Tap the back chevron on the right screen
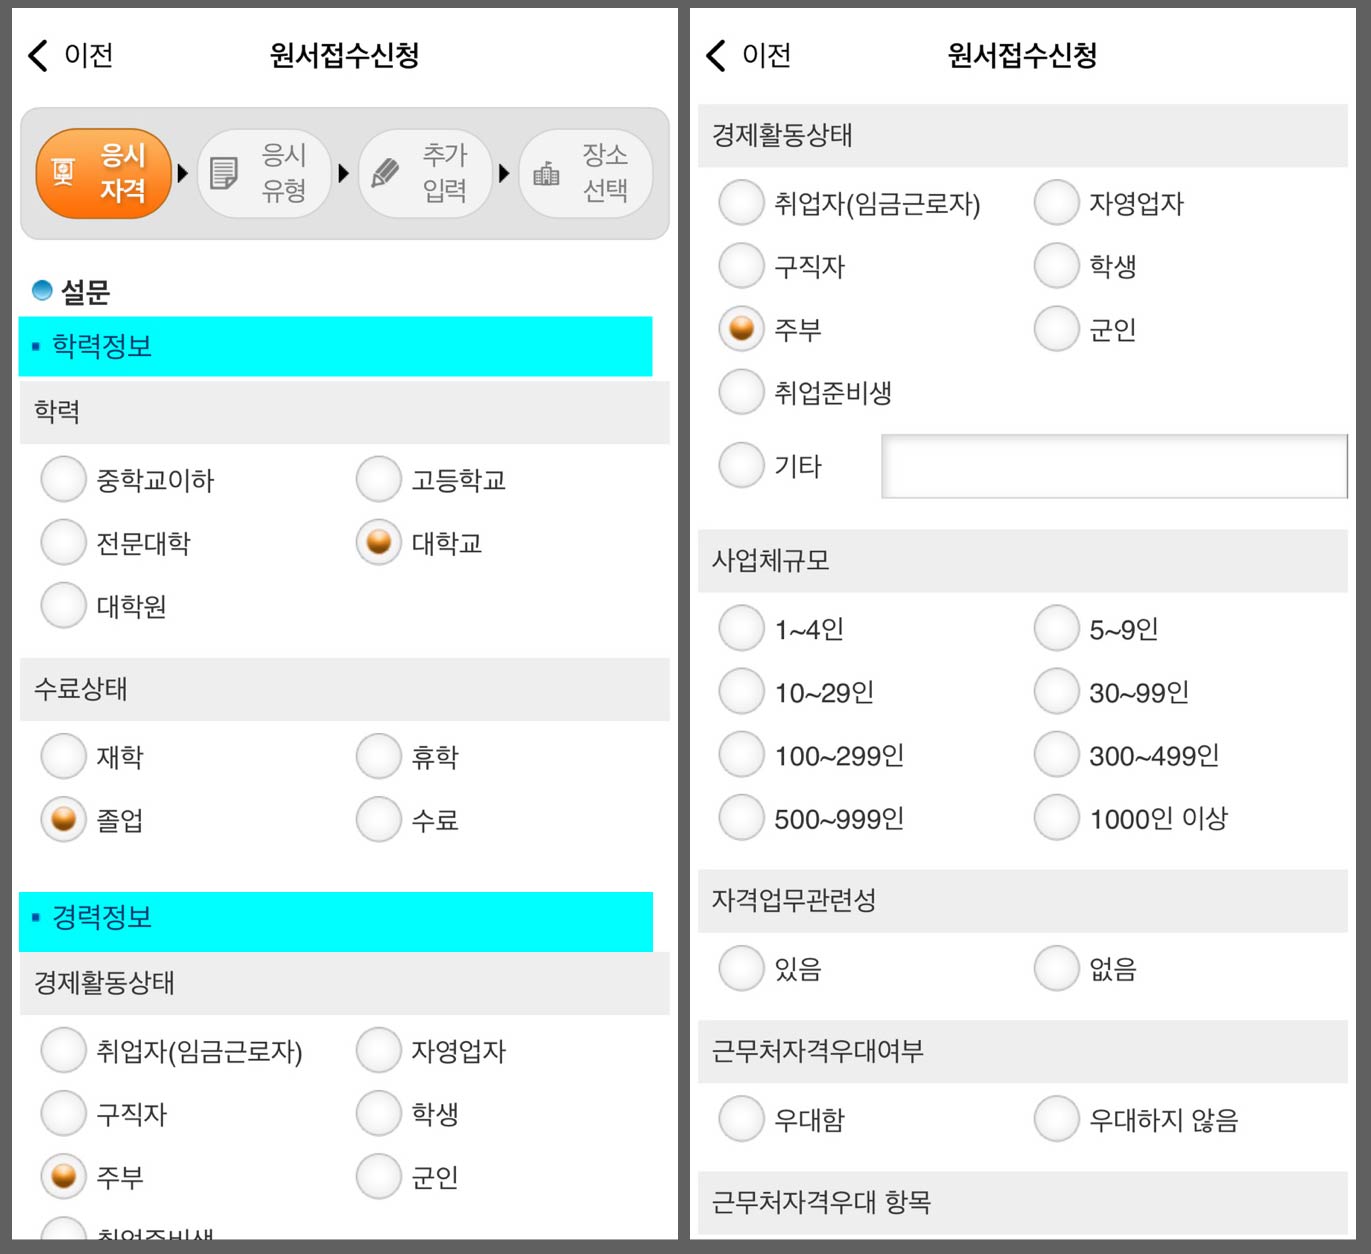 [x=714, y=56]
